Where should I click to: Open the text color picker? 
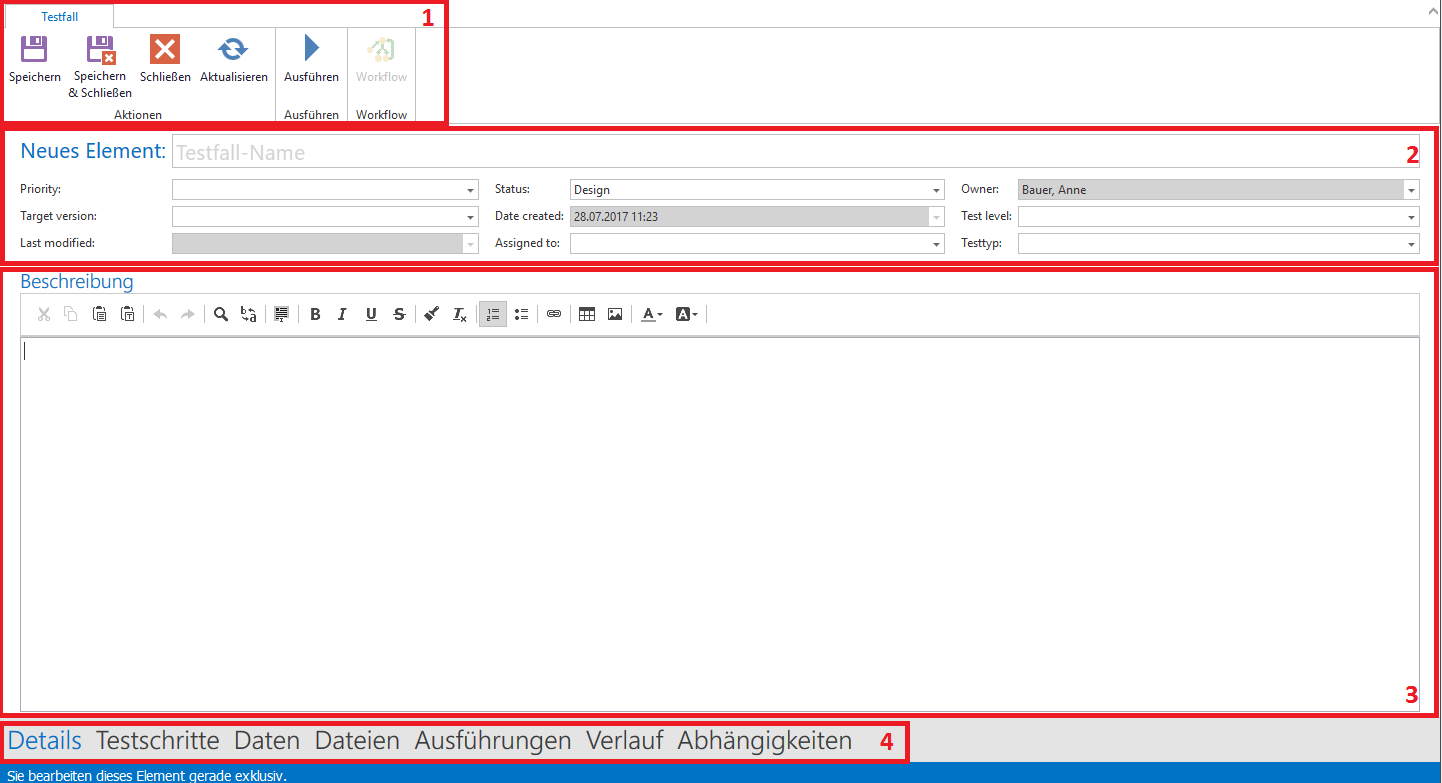651,314
